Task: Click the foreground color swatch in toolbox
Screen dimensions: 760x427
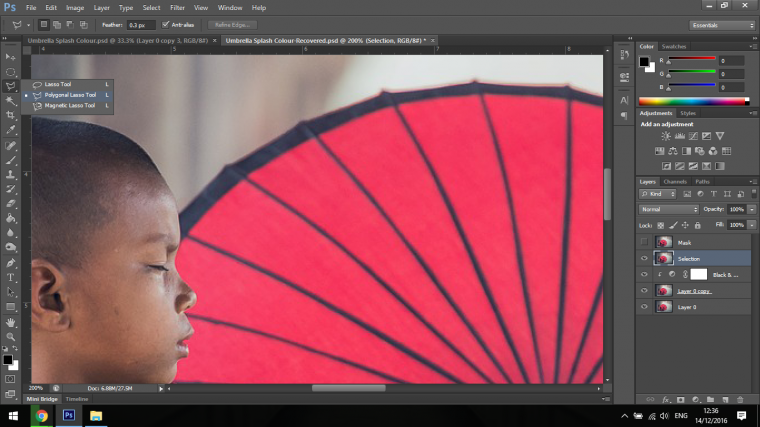Action: tap(7, 360)
